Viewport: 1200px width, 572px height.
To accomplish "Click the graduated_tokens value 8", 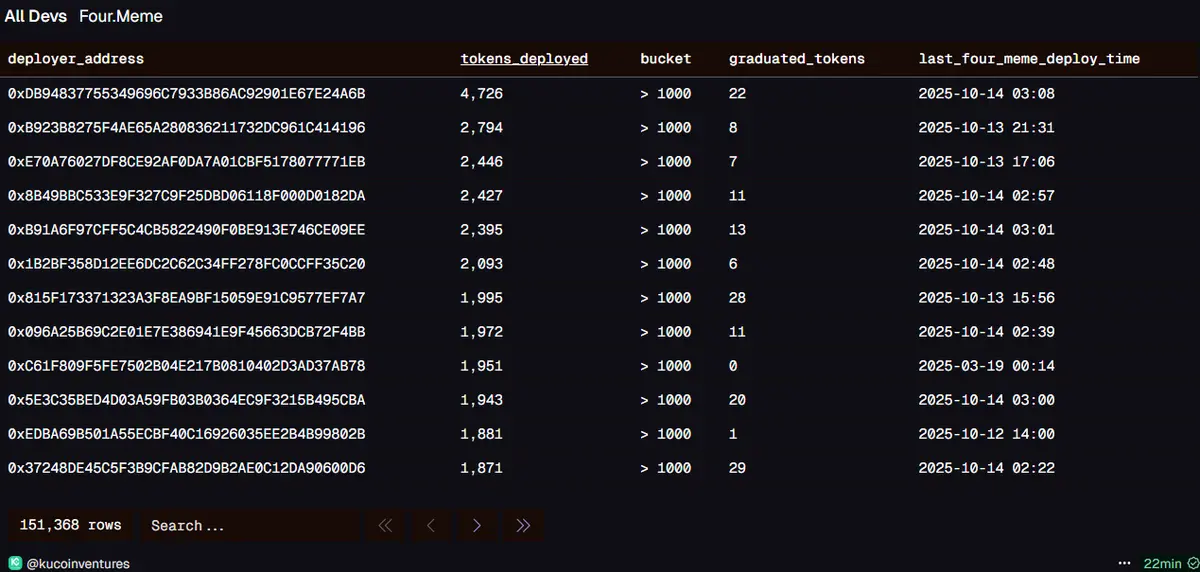I will tap(733, 128).
